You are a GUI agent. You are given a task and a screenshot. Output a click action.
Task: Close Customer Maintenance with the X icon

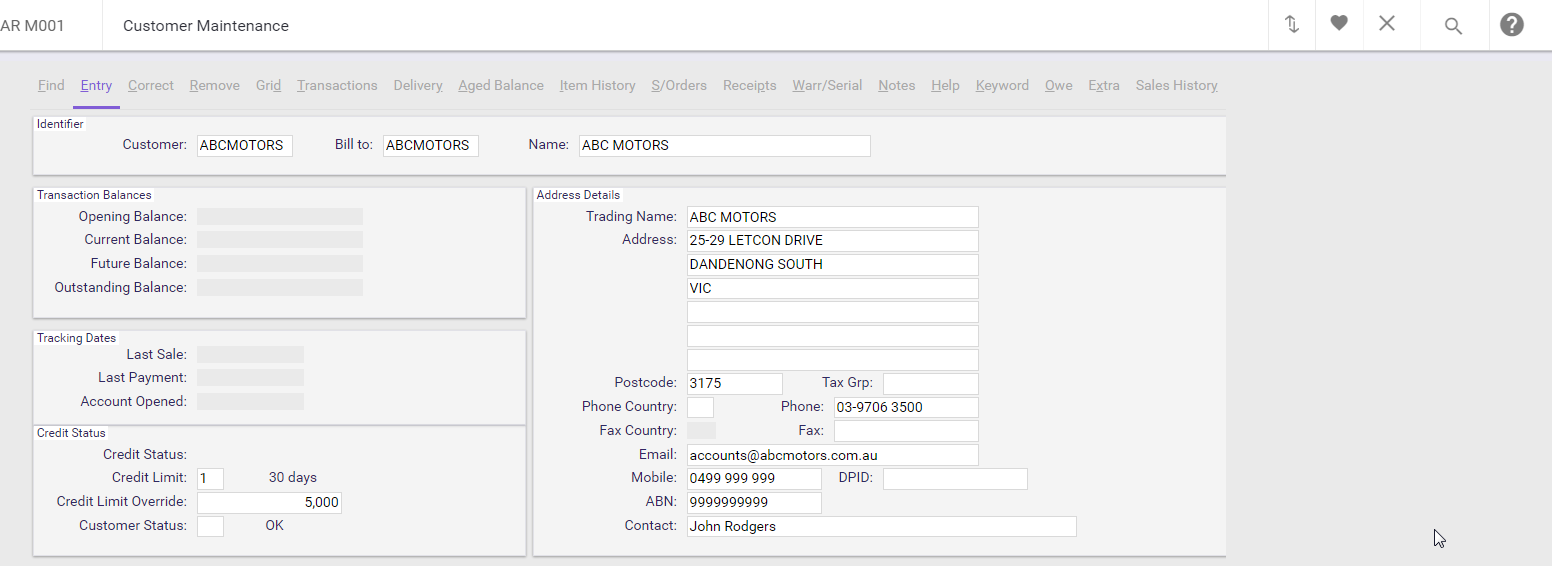click(1387, 23)
